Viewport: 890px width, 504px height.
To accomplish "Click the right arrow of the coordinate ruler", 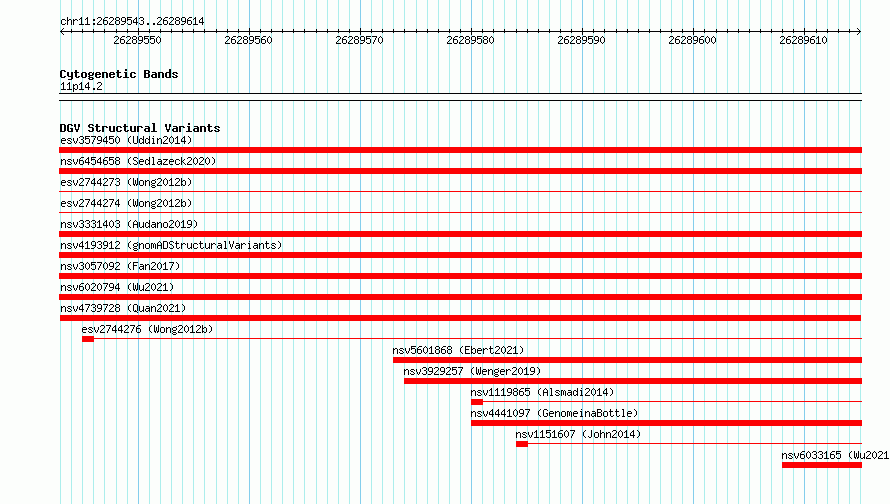I will [x=859, y=31].
